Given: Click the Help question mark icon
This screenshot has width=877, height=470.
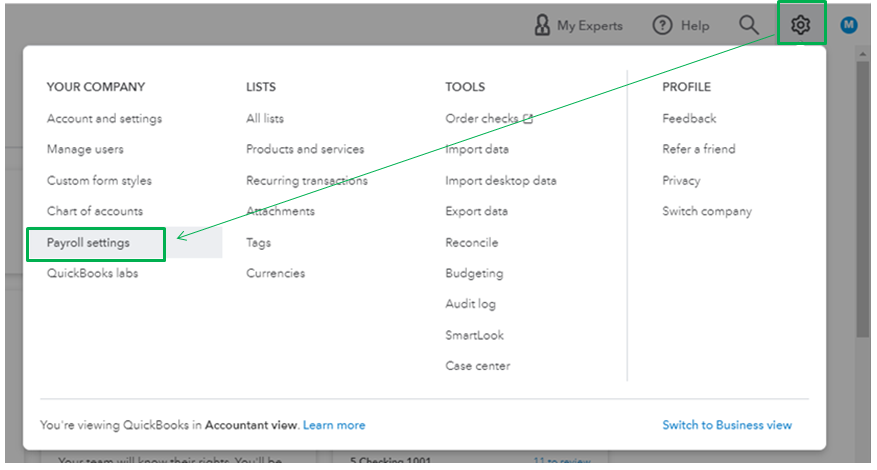Looking at the screenshot, I should [x=662, y=26].
